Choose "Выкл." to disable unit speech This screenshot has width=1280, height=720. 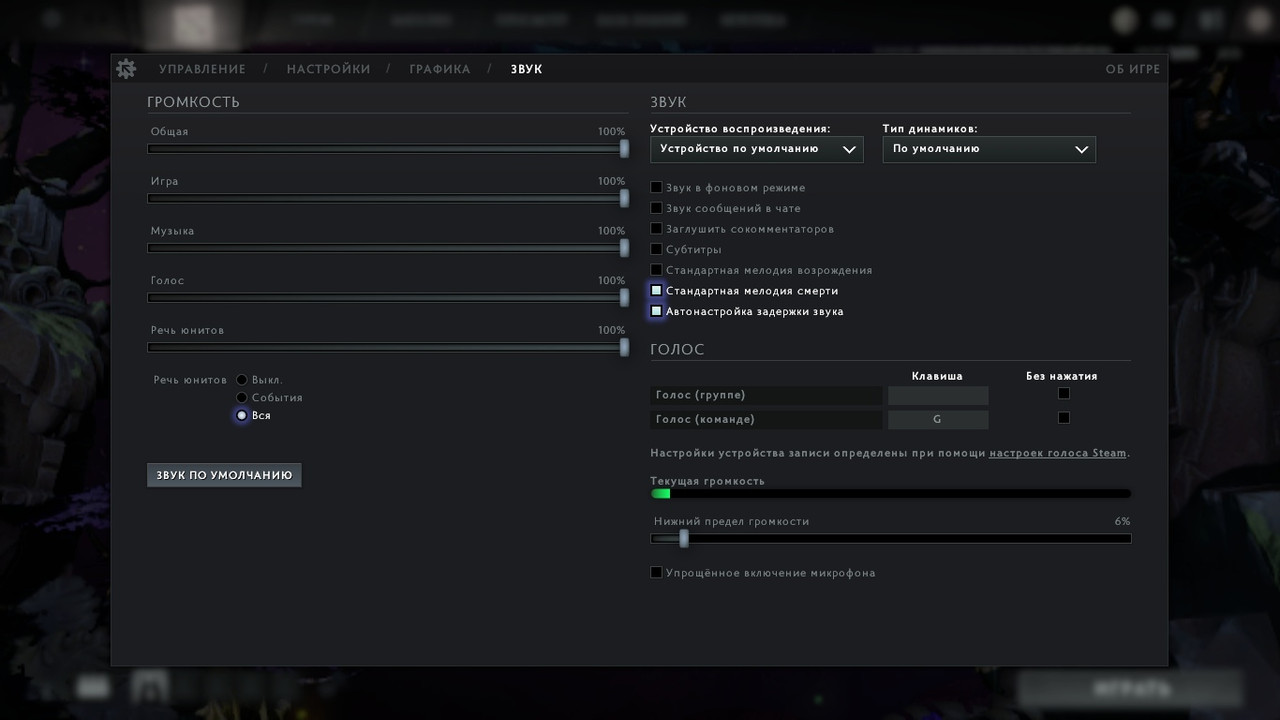(241, 379)
